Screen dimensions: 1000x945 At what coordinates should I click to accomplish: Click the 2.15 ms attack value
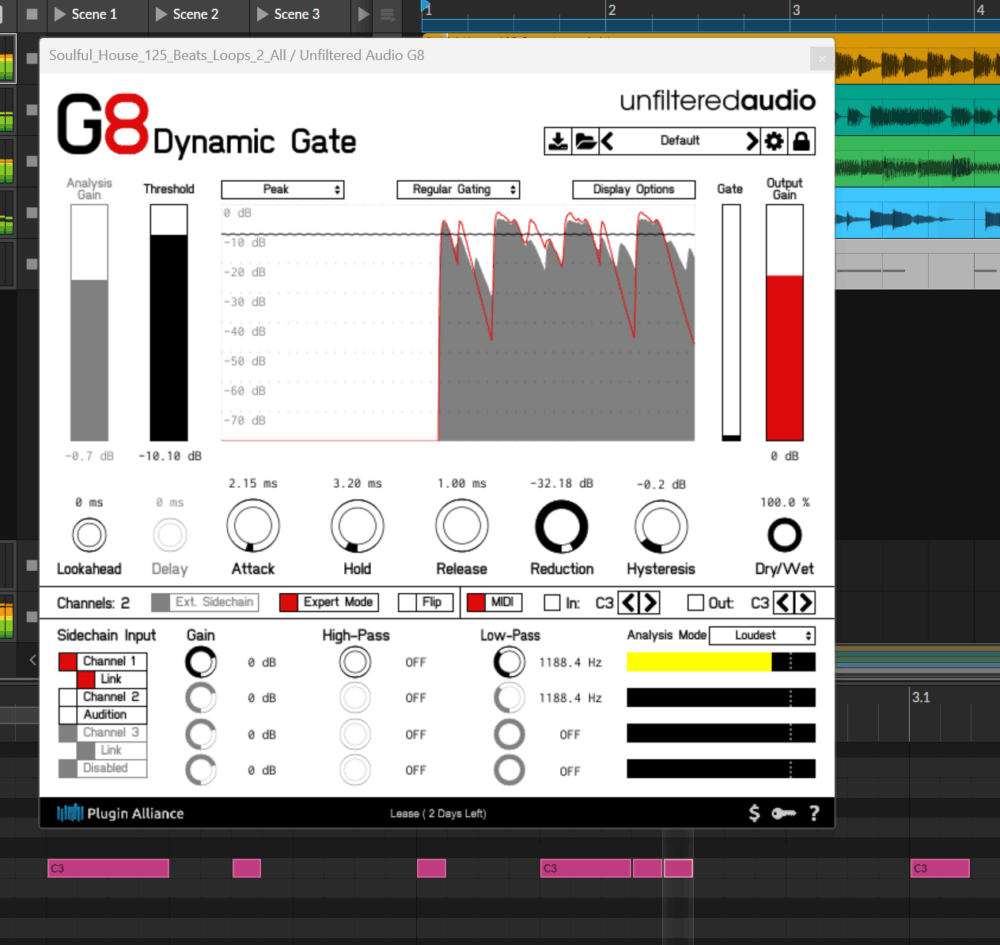click(x=253, y=483)
